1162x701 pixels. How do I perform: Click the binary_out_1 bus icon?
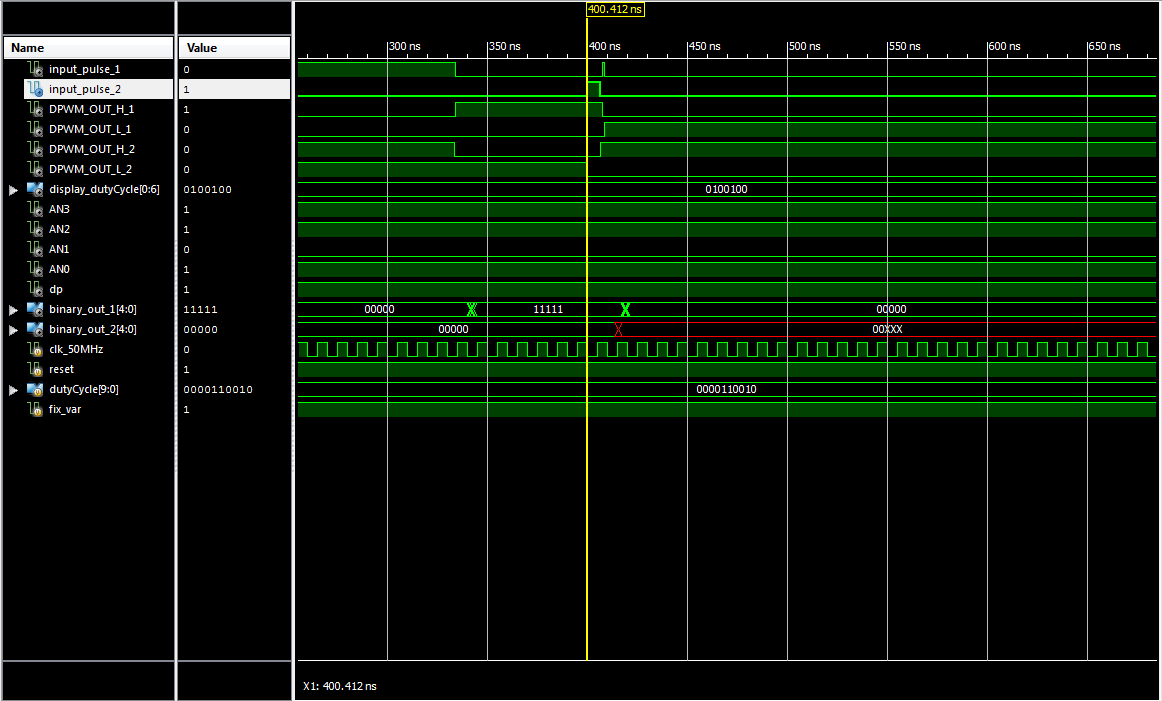click(35, 309)
